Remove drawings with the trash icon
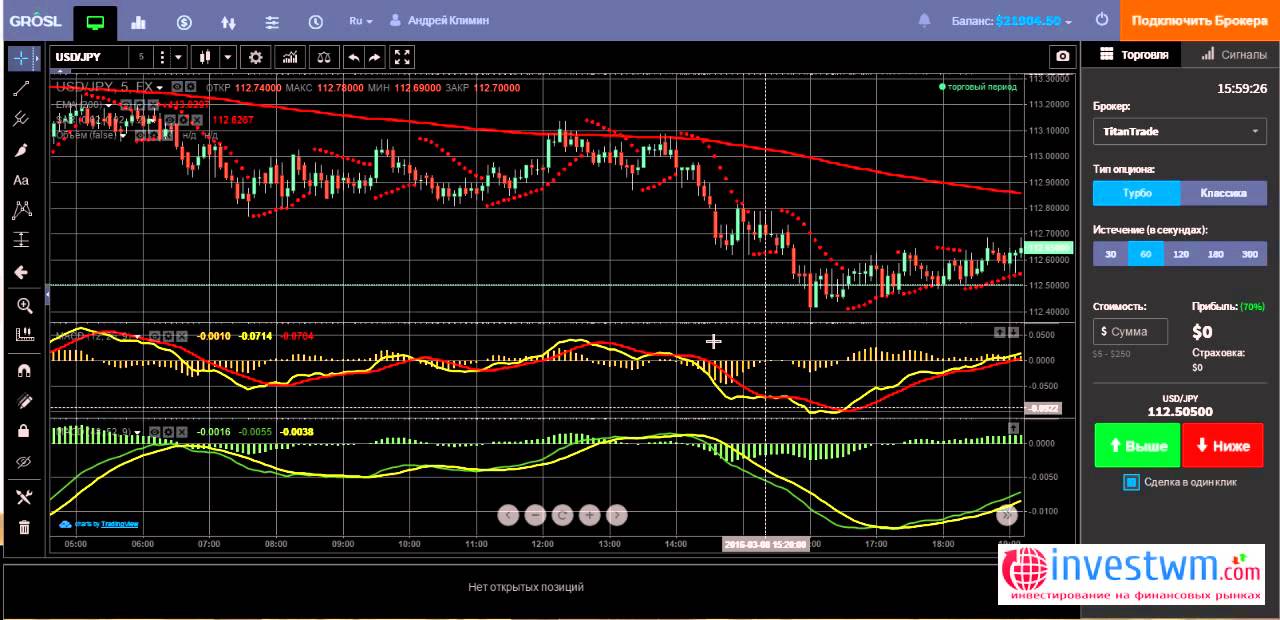Image resolution: width=1280 pixels, height=620 pixels. (23, 527)
